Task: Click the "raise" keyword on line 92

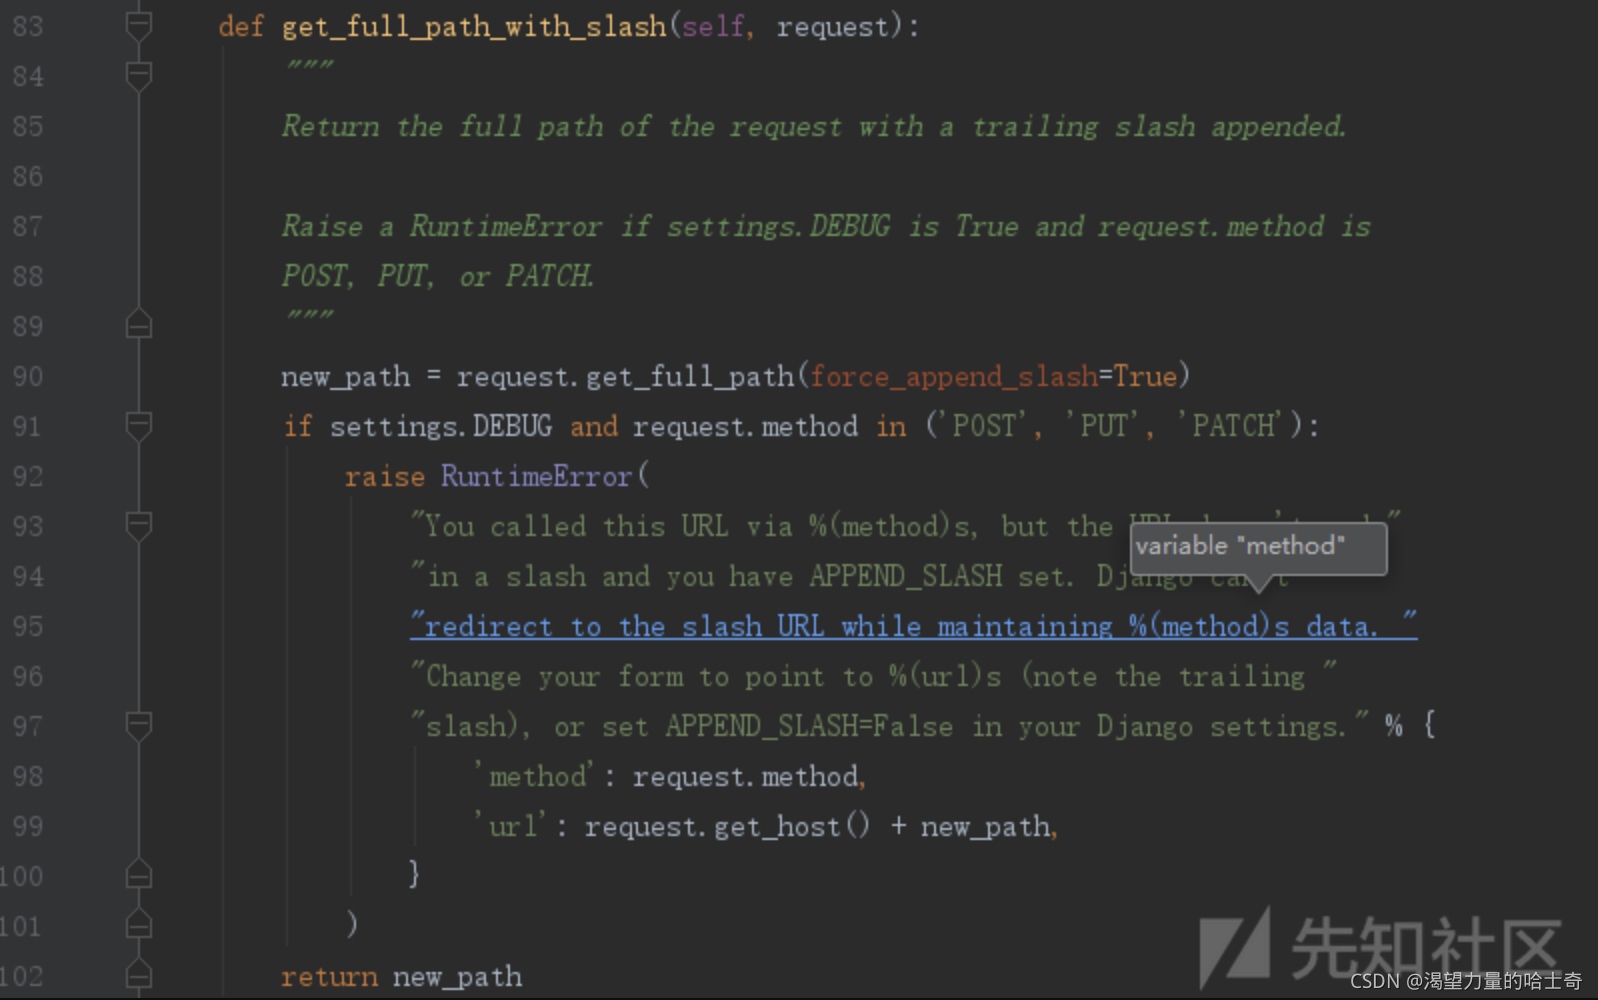Action: 384,476
